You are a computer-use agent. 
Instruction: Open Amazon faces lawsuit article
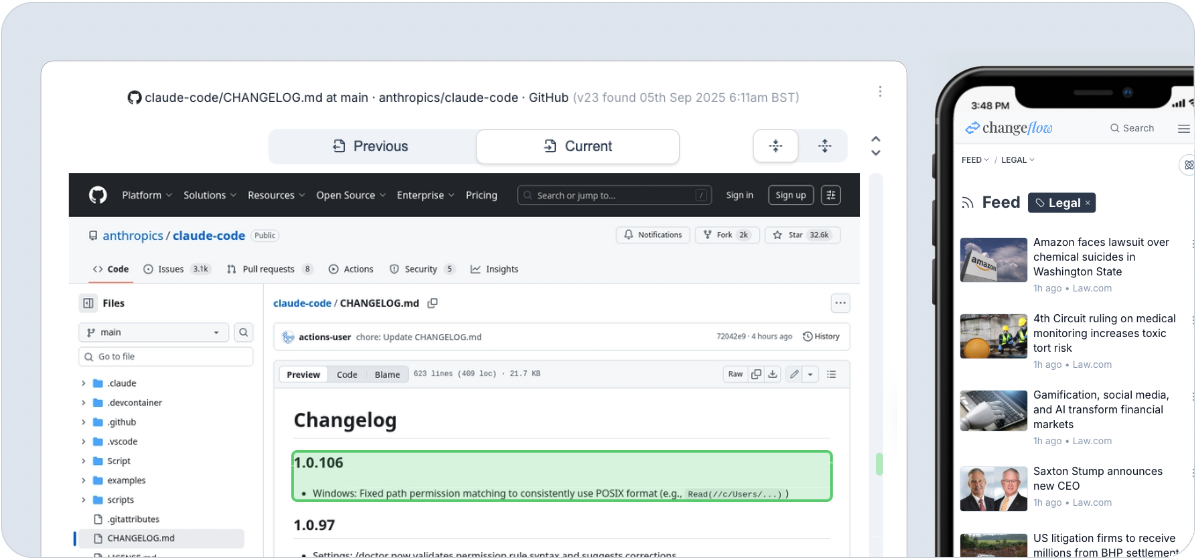coord(1100,257)
